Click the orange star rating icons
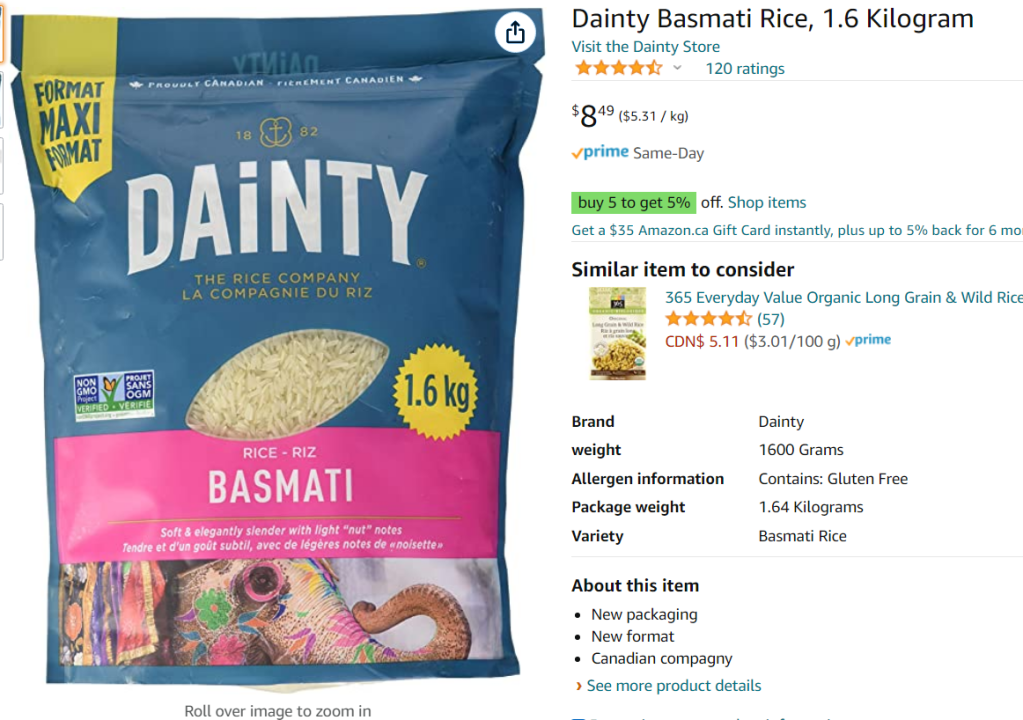This screenshot has height=720, width=1023. click(x=618, y=68)
